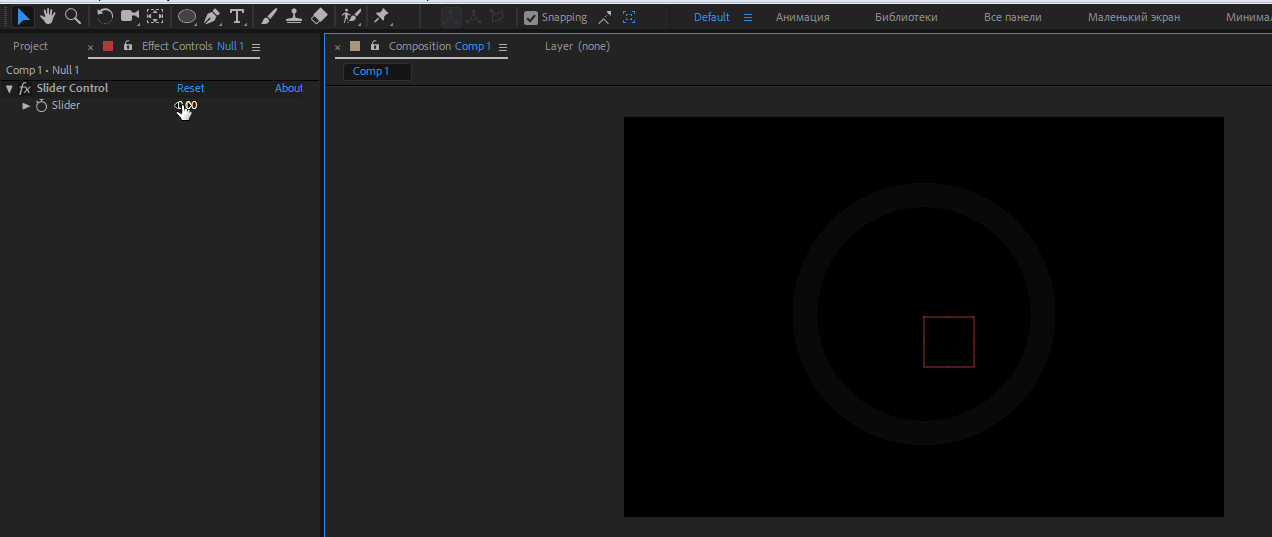Reset the Slider Control effect
This screenshot has height=537, width=1272.
click(x=190, y=88)
